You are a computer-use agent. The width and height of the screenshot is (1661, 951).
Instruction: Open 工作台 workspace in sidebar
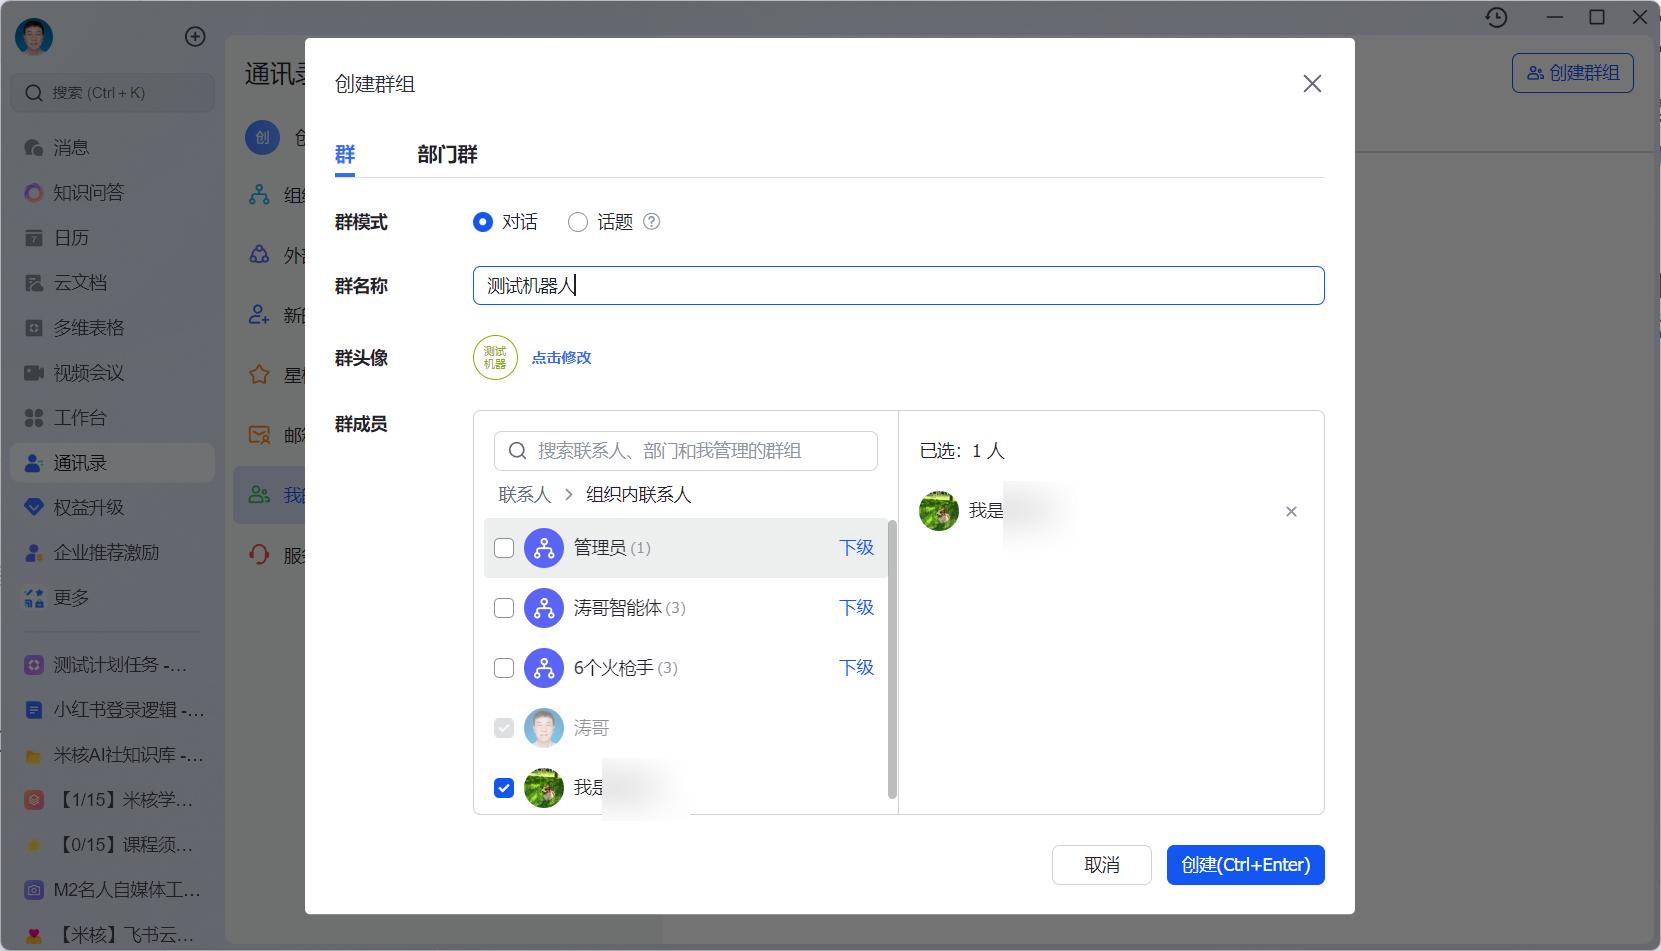pos(80,418)
